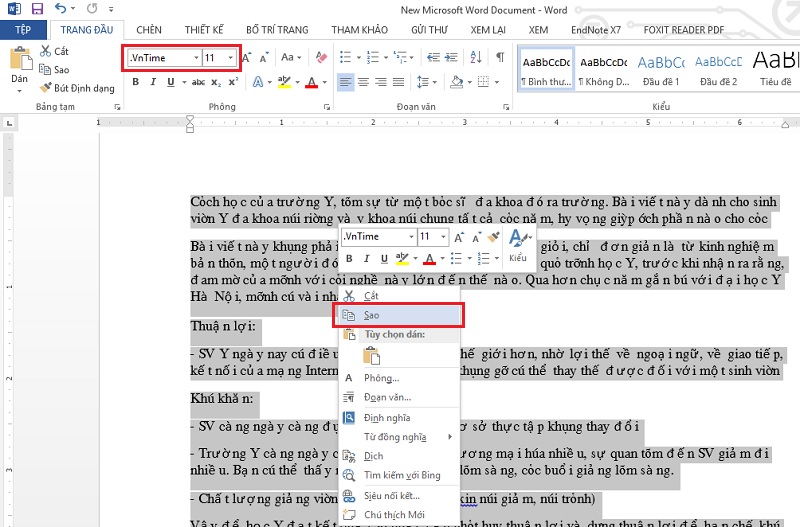The height and width of the screenshot is (527, 800).
Task: Click the bullet list icon in the ribbon
Action: [x=346, y=57]
